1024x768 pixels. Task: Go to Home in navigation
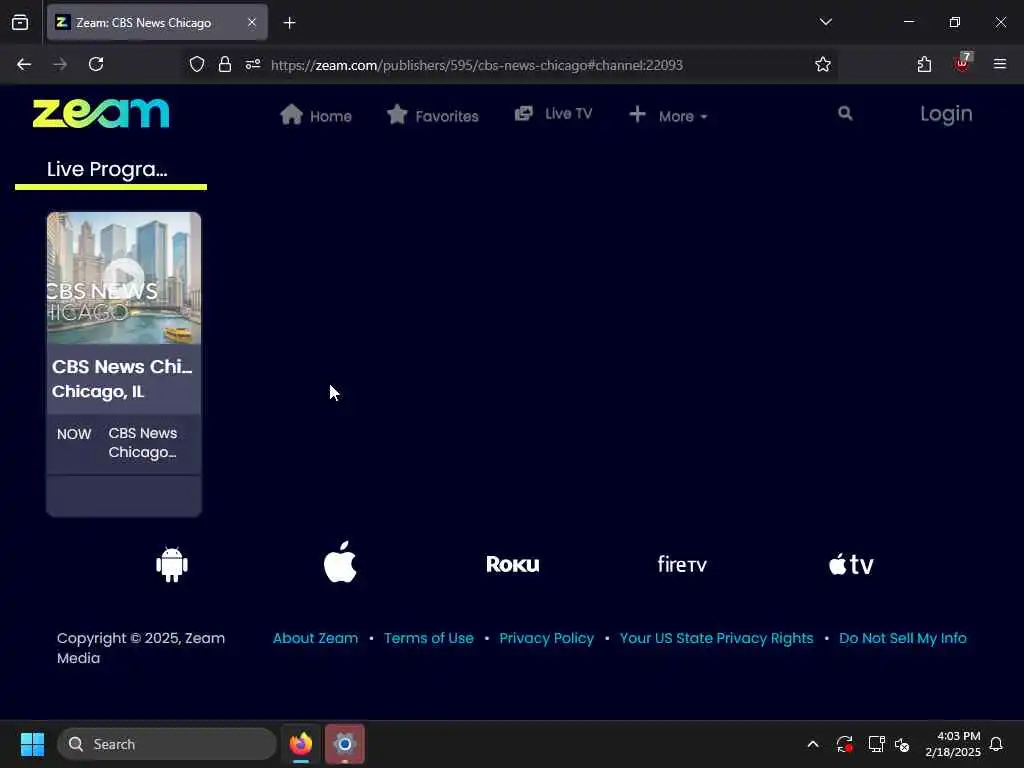316,116
